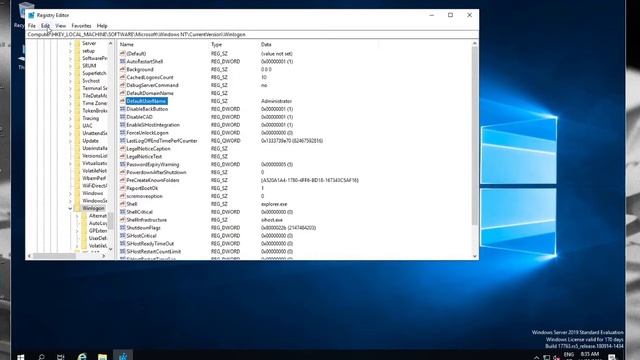The image size is (640, 360).
Task: Open the Favorites menu
Action: click(x=81, y=26)
